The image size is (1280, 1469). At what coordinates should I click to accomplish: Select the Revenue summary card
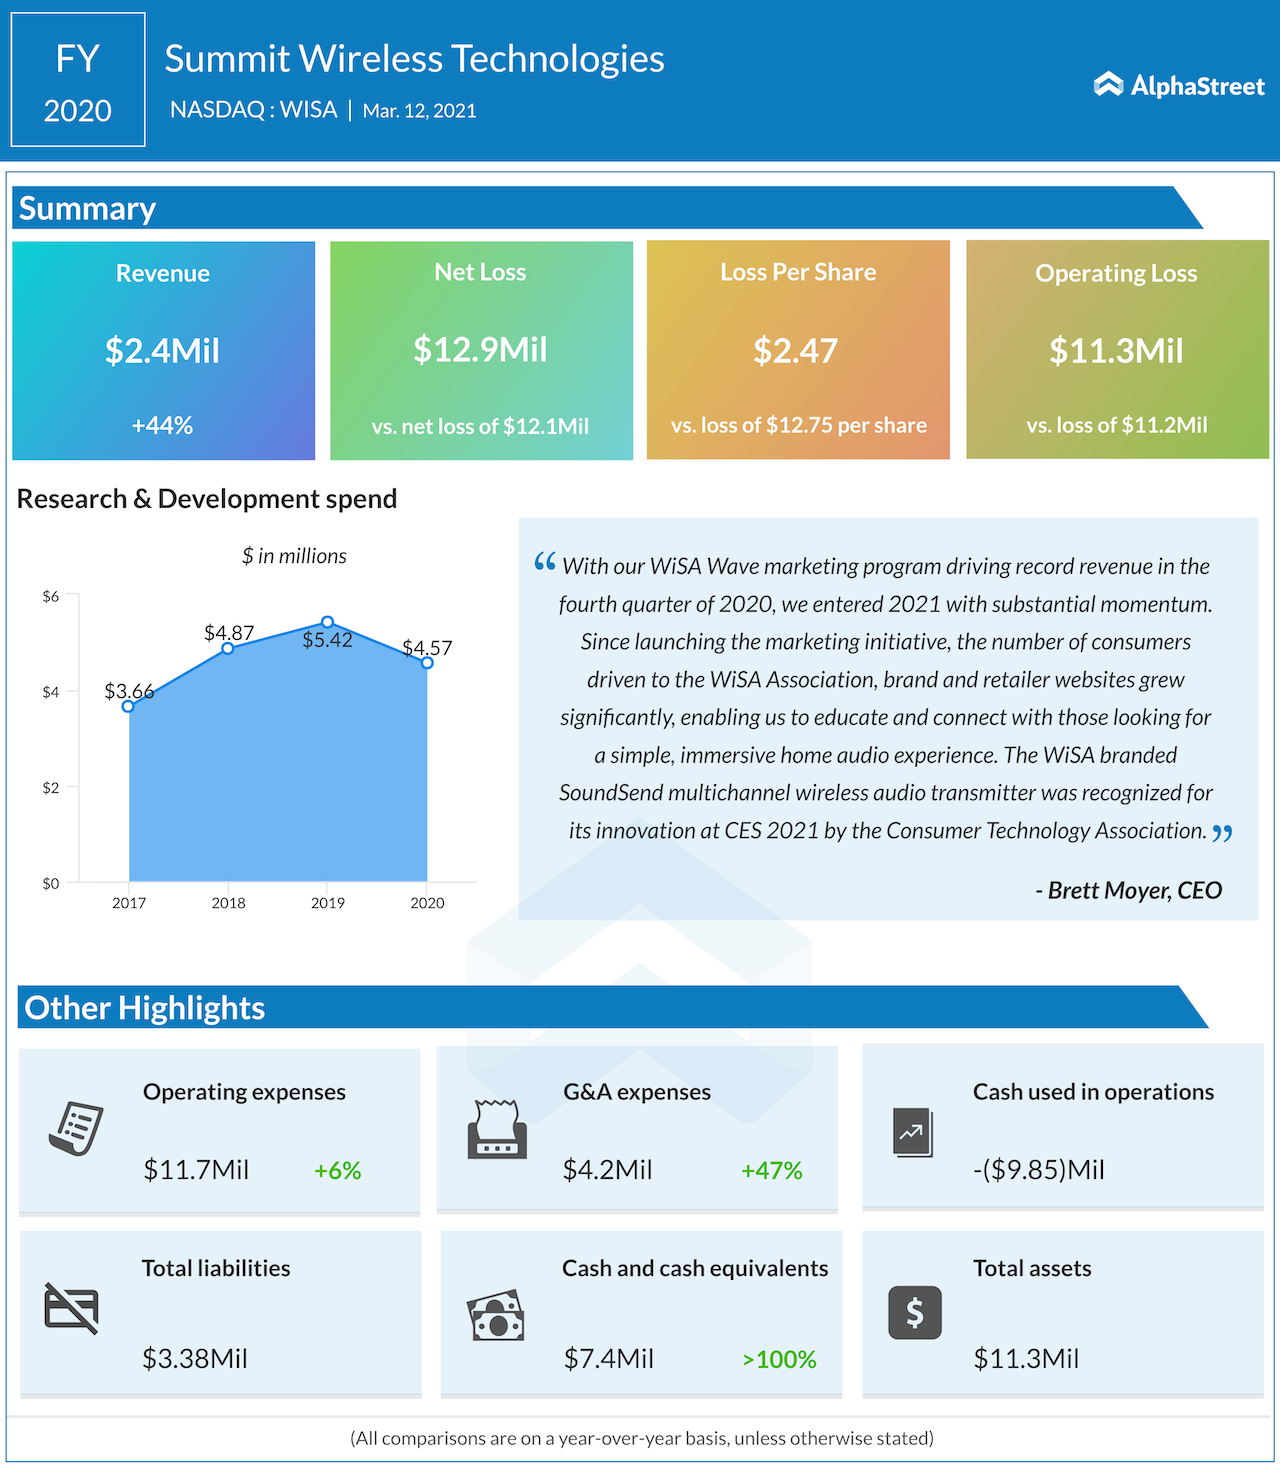coord(163,350)
